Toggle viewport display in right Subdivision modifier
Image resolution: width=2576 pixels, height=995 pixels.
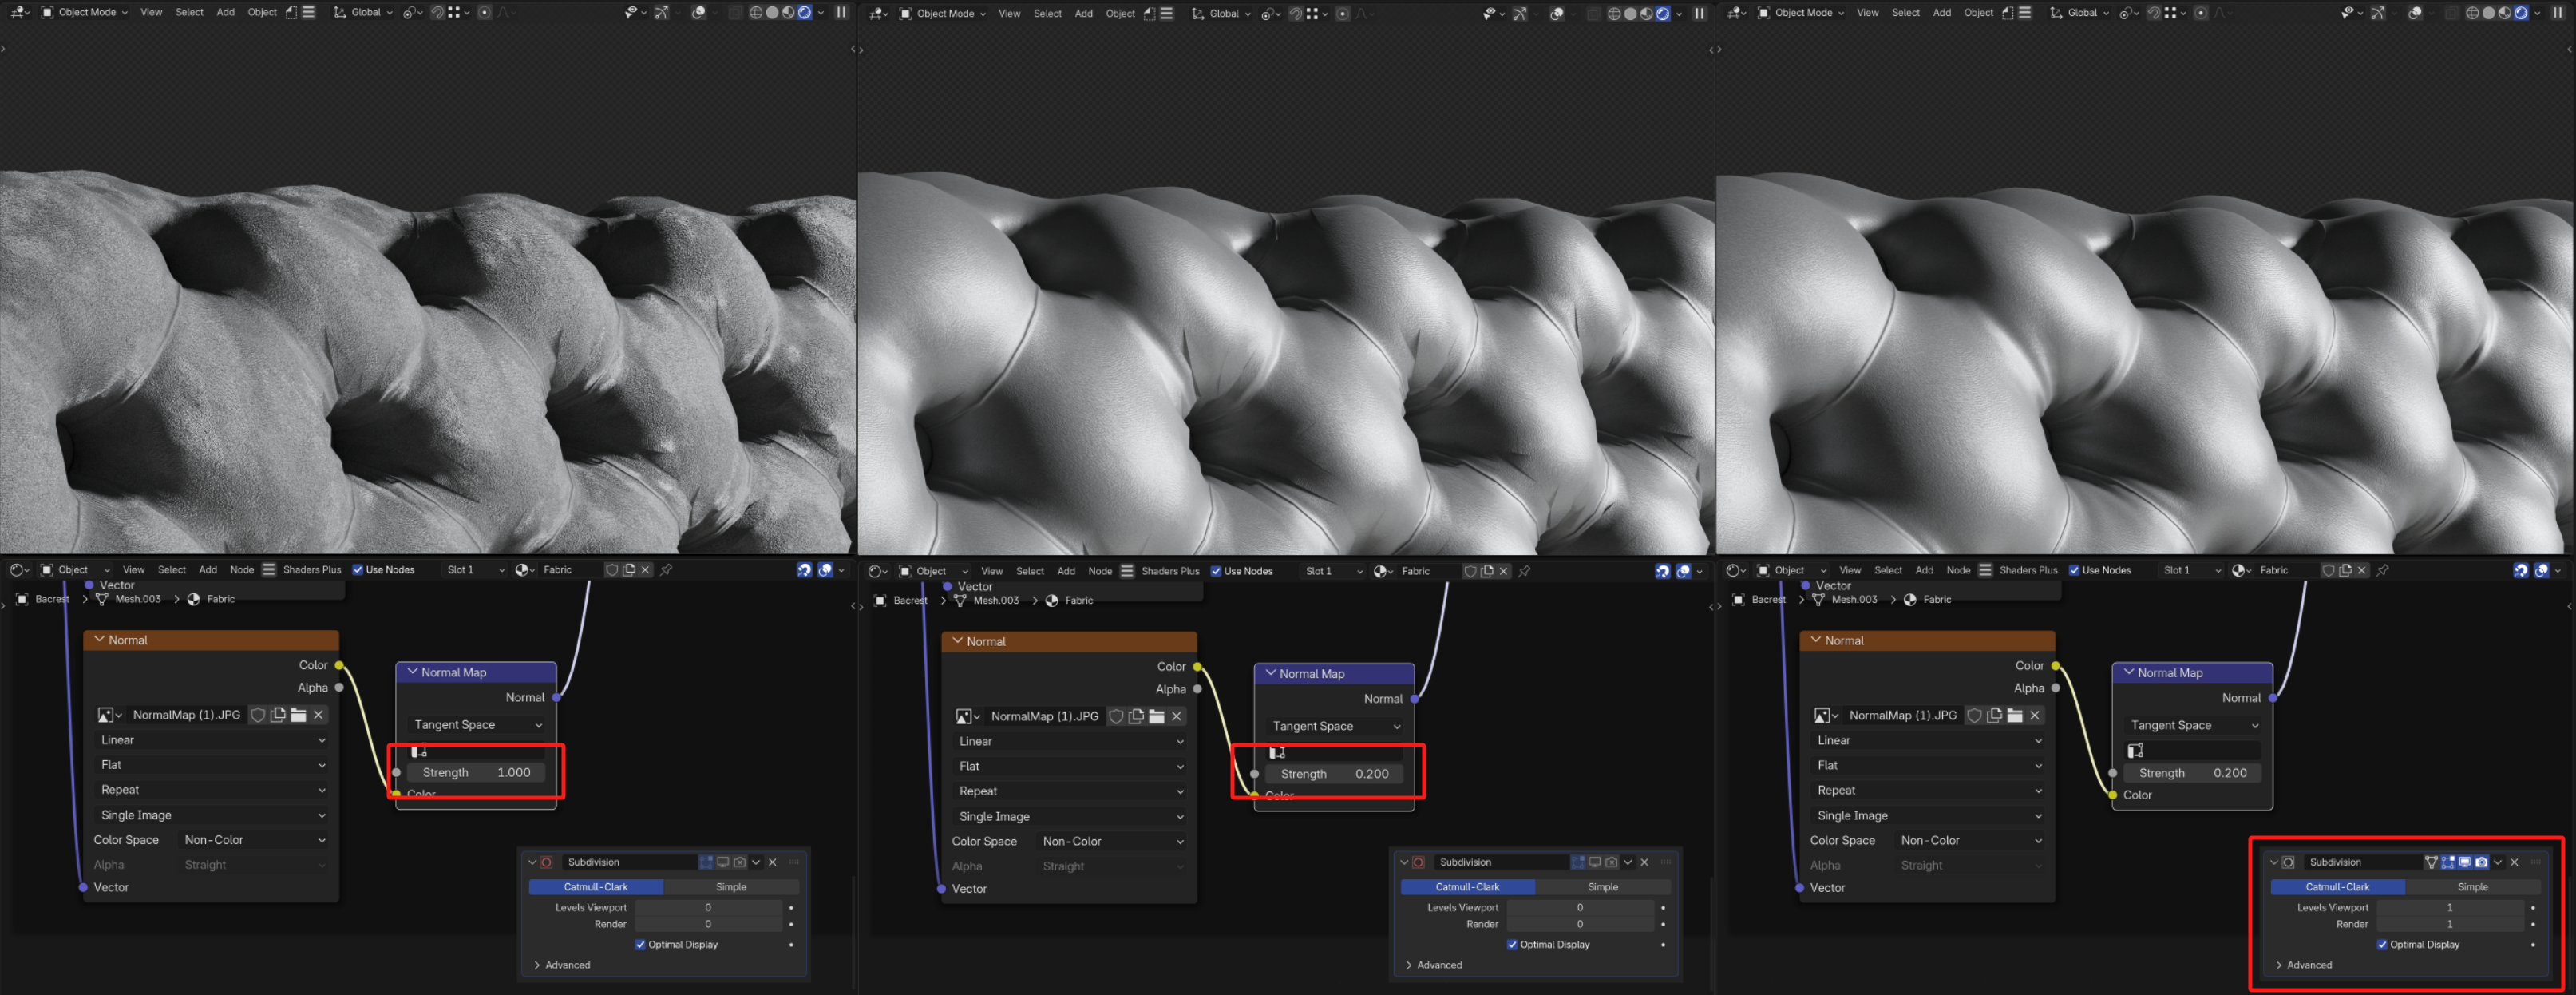point(2465,862)
